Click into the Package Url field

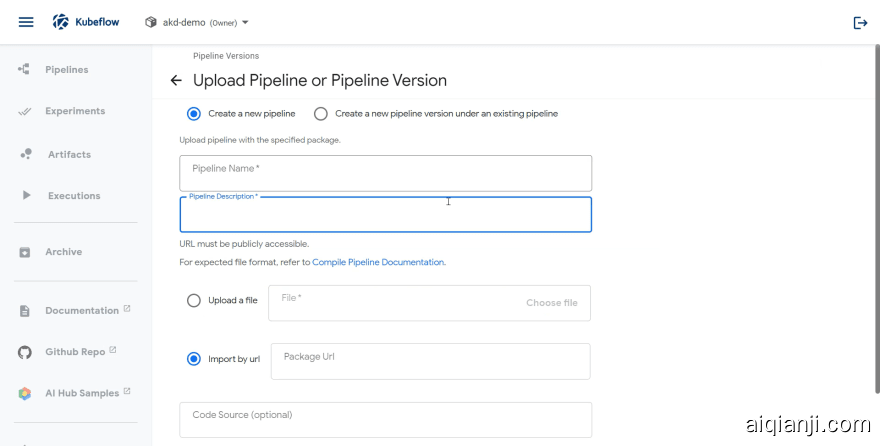coord(430,361)
